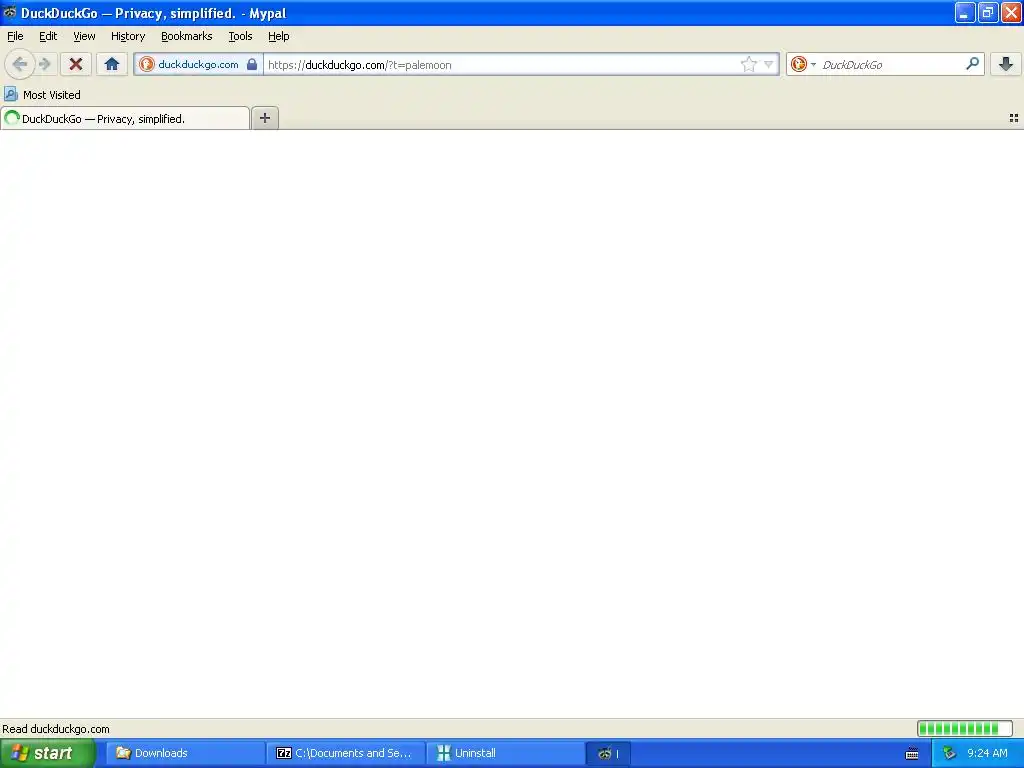Open the File menu

[x=15, y=36]
